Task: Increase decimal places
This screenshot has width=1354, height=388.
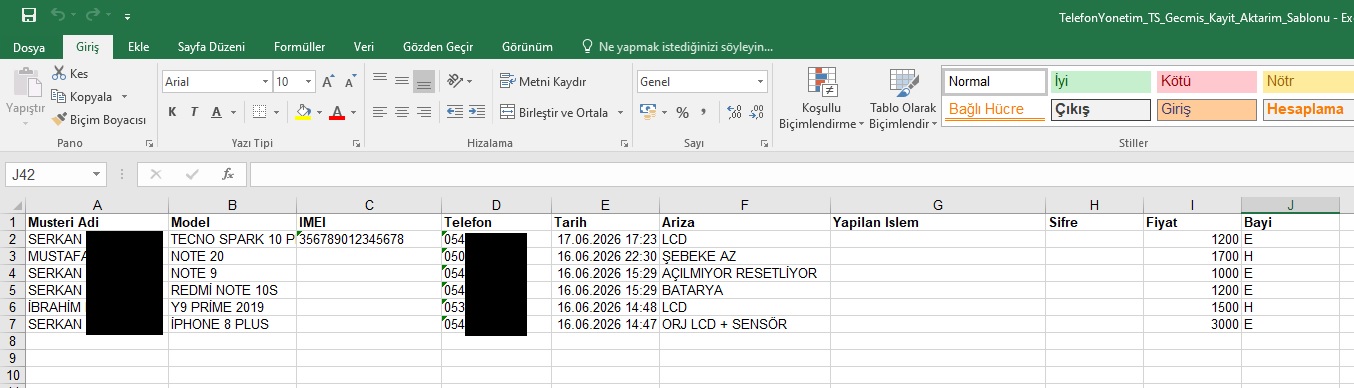Action: [735, 112]
